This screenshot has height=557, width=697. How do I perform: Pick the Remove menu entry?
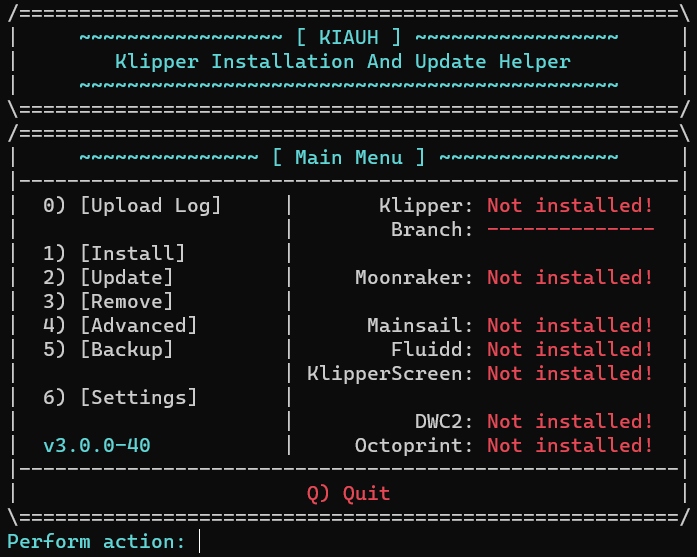coord(108,302)
